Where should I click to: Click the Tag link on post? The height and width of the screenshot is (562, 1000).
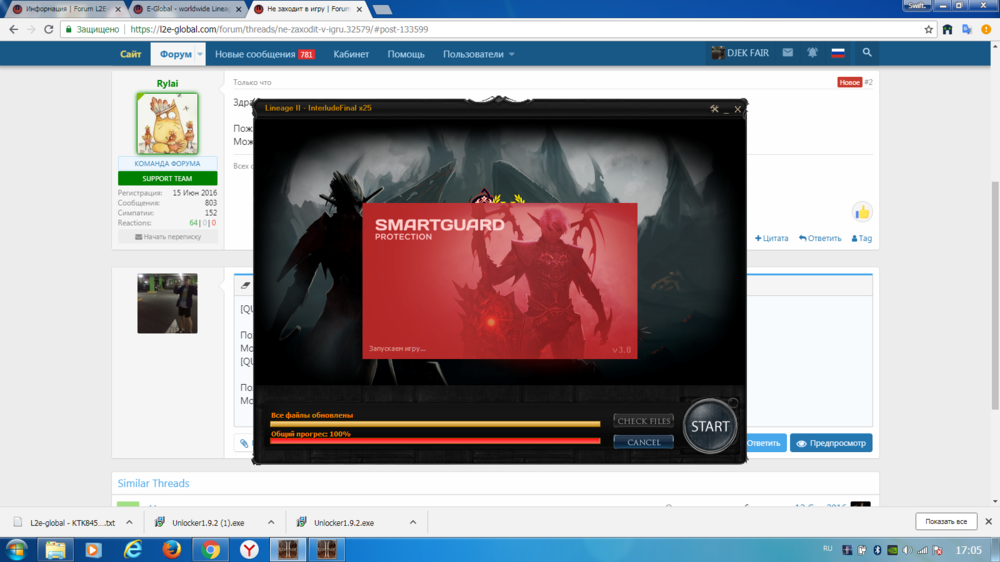click(862, 238)
